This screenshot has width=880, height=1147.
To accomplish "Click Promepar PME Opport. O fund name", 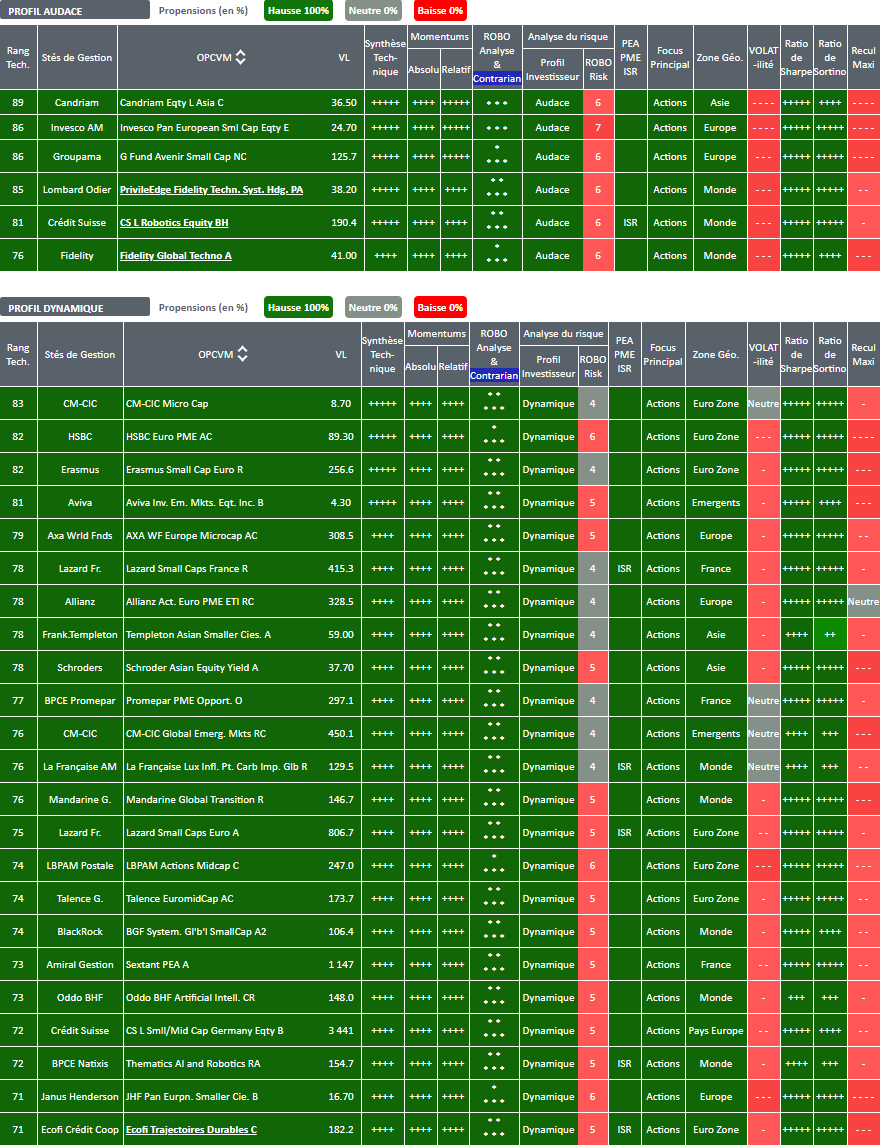I will (x=184, y=700).
